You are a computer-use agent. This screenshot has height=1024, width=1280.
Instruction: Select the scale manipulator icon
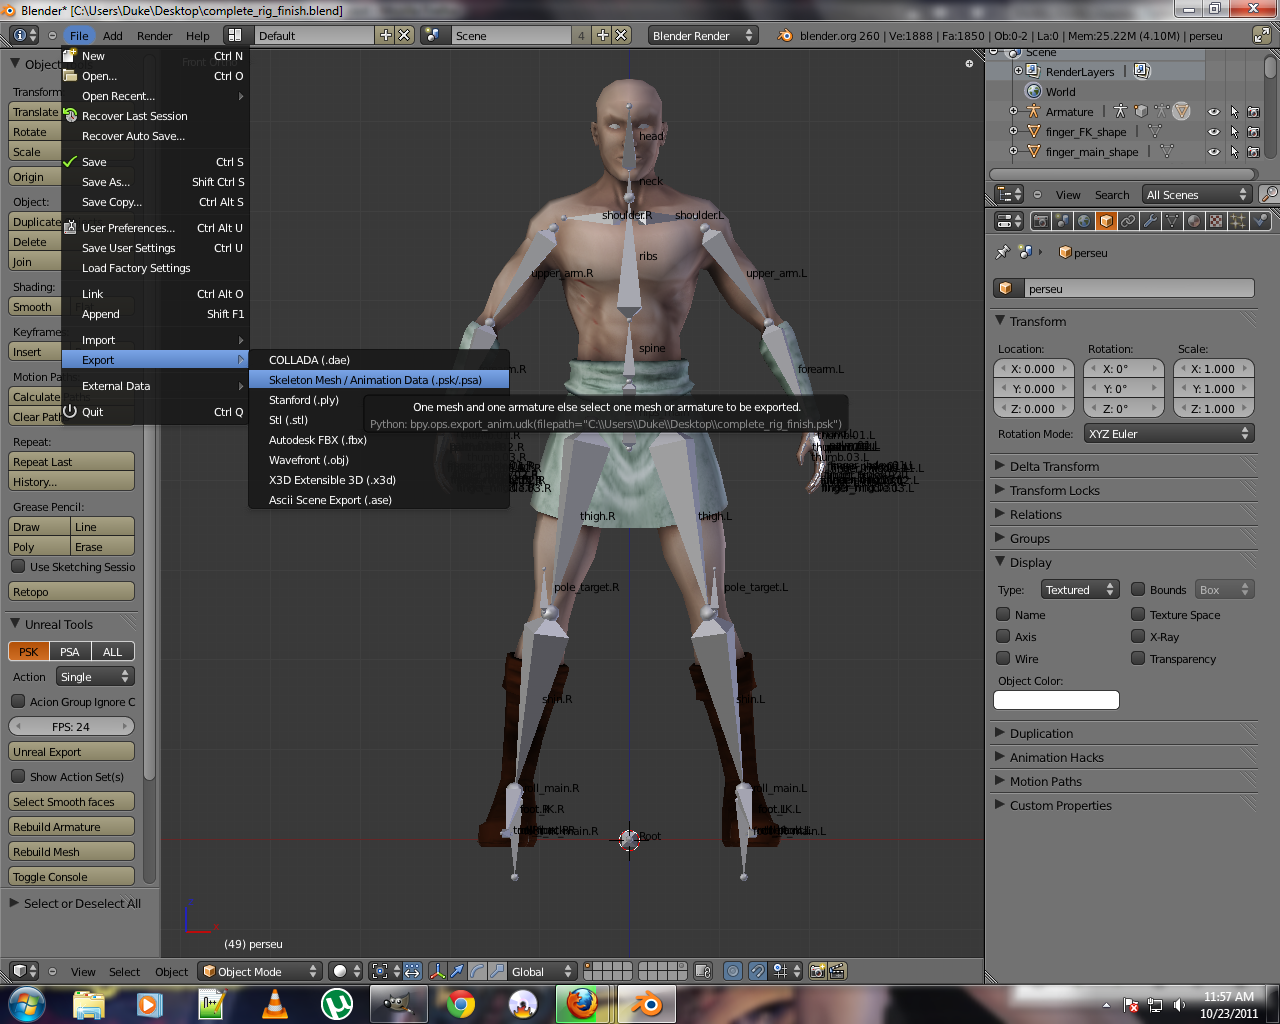[x=497, y=971]
